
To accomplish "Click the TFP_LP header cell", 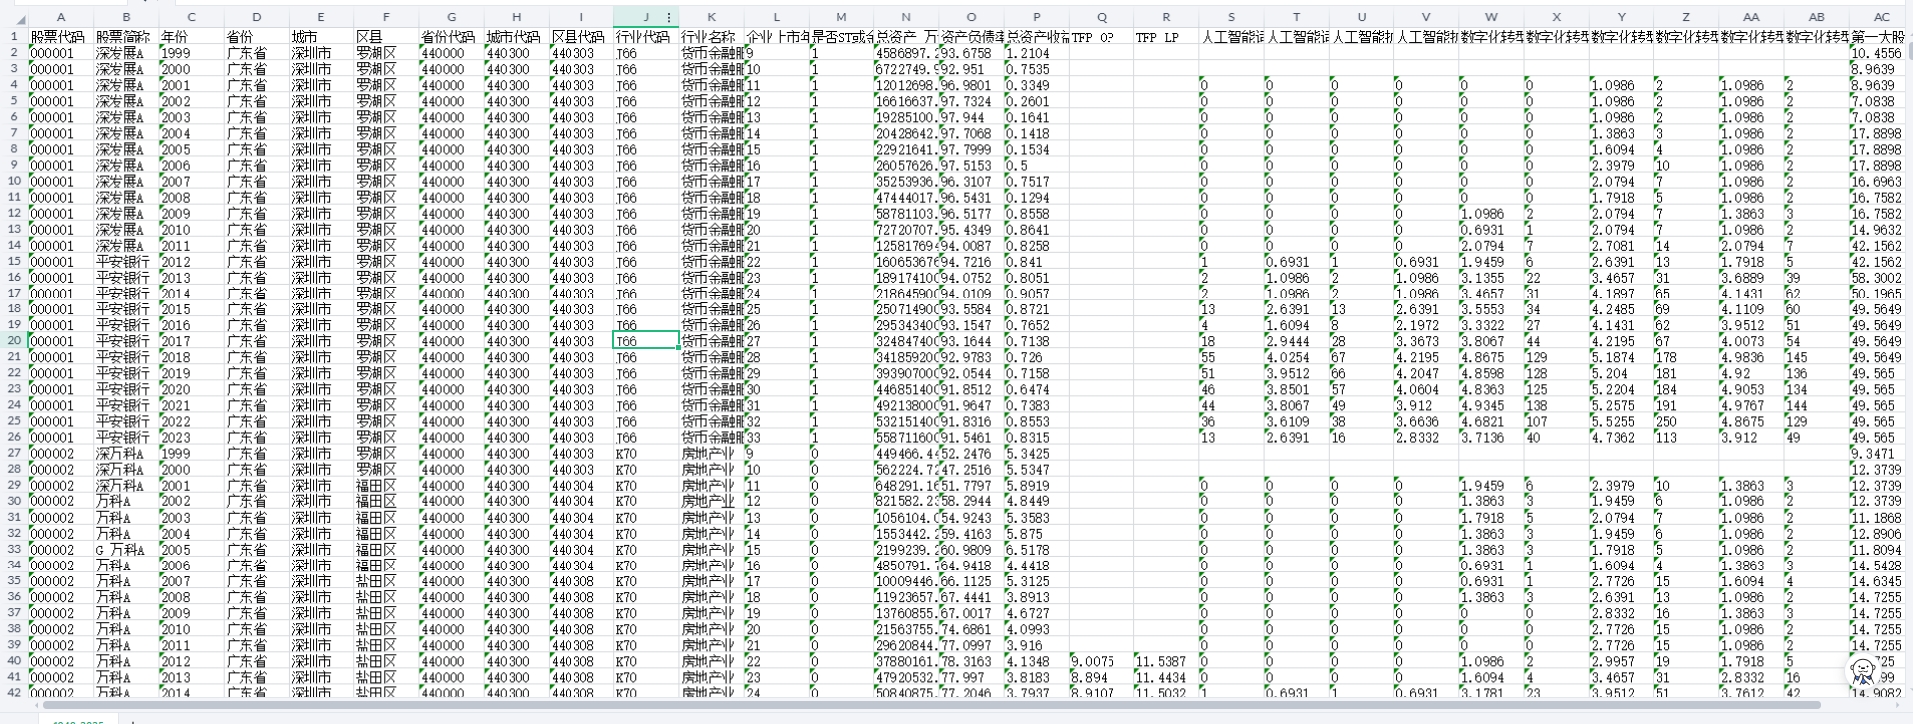I will click(1166, 37).
